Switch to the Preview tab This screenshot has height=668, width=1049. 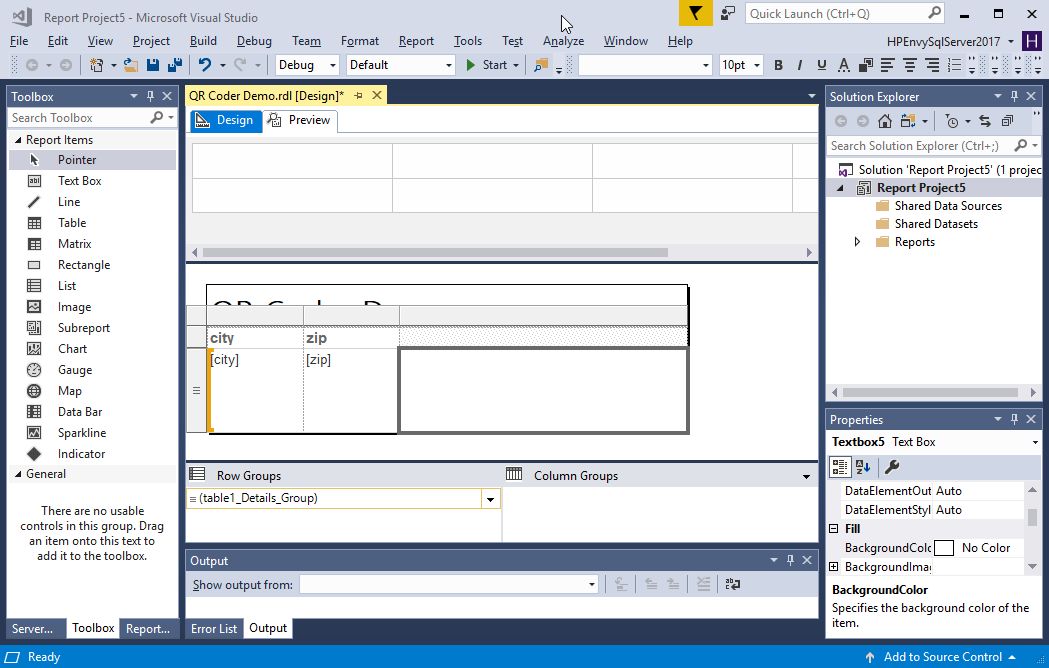300,120
